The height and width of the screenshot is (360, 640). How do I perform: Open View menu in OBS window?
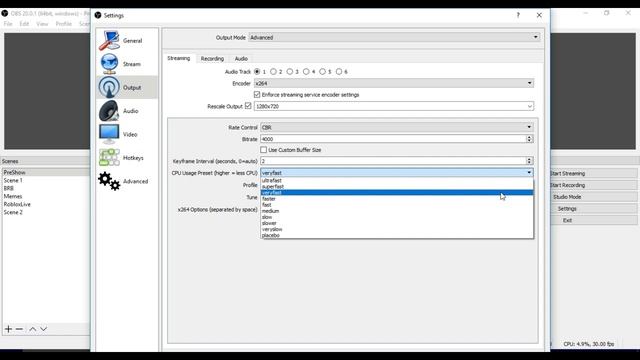pos(42,24)
